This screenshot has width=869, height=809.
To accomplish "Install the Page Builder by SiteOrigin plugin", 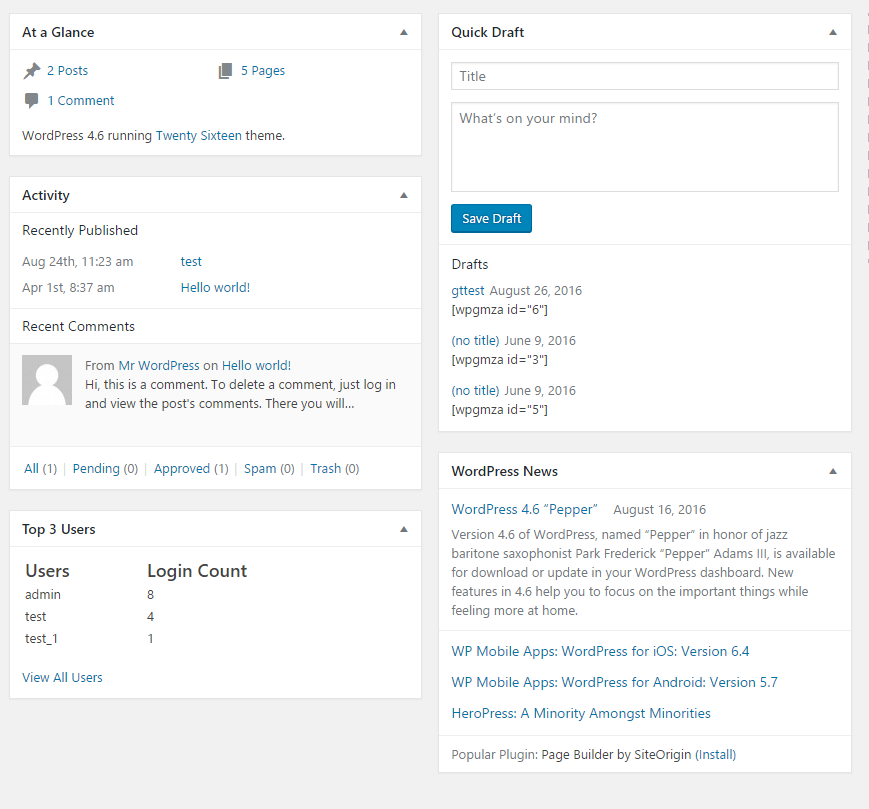I will coord(715,754).
